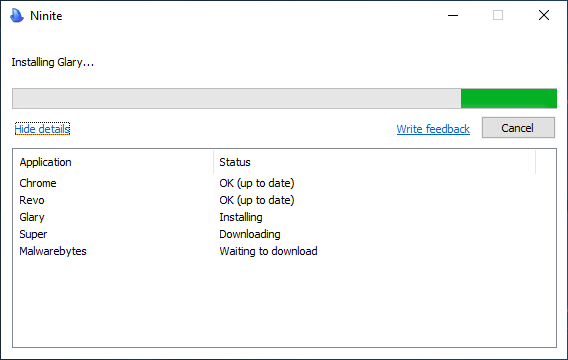
Task: Cancel the installation
Action: click(x=518, y=127)
